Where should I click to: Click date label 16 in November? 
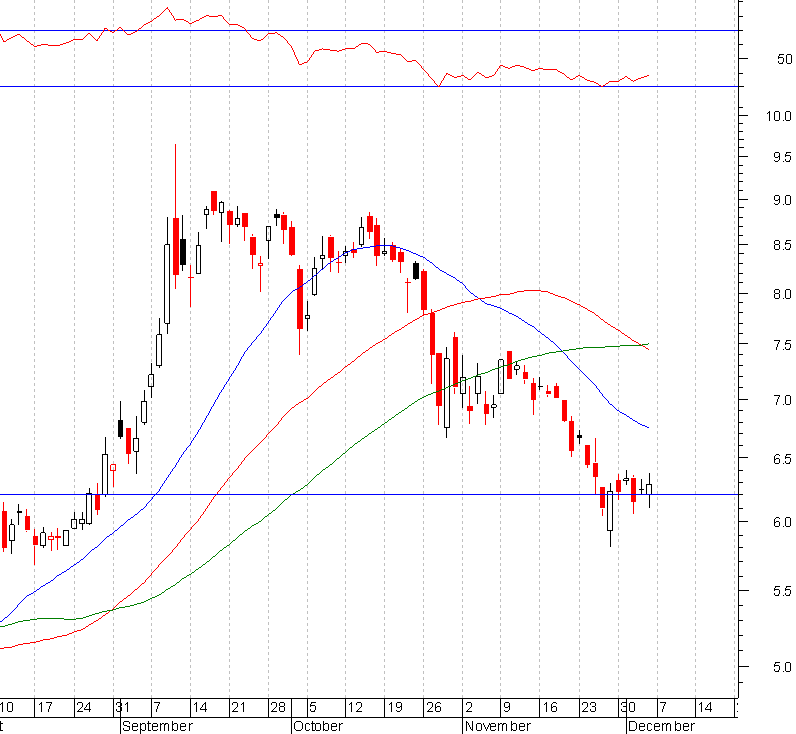[550, 707]
